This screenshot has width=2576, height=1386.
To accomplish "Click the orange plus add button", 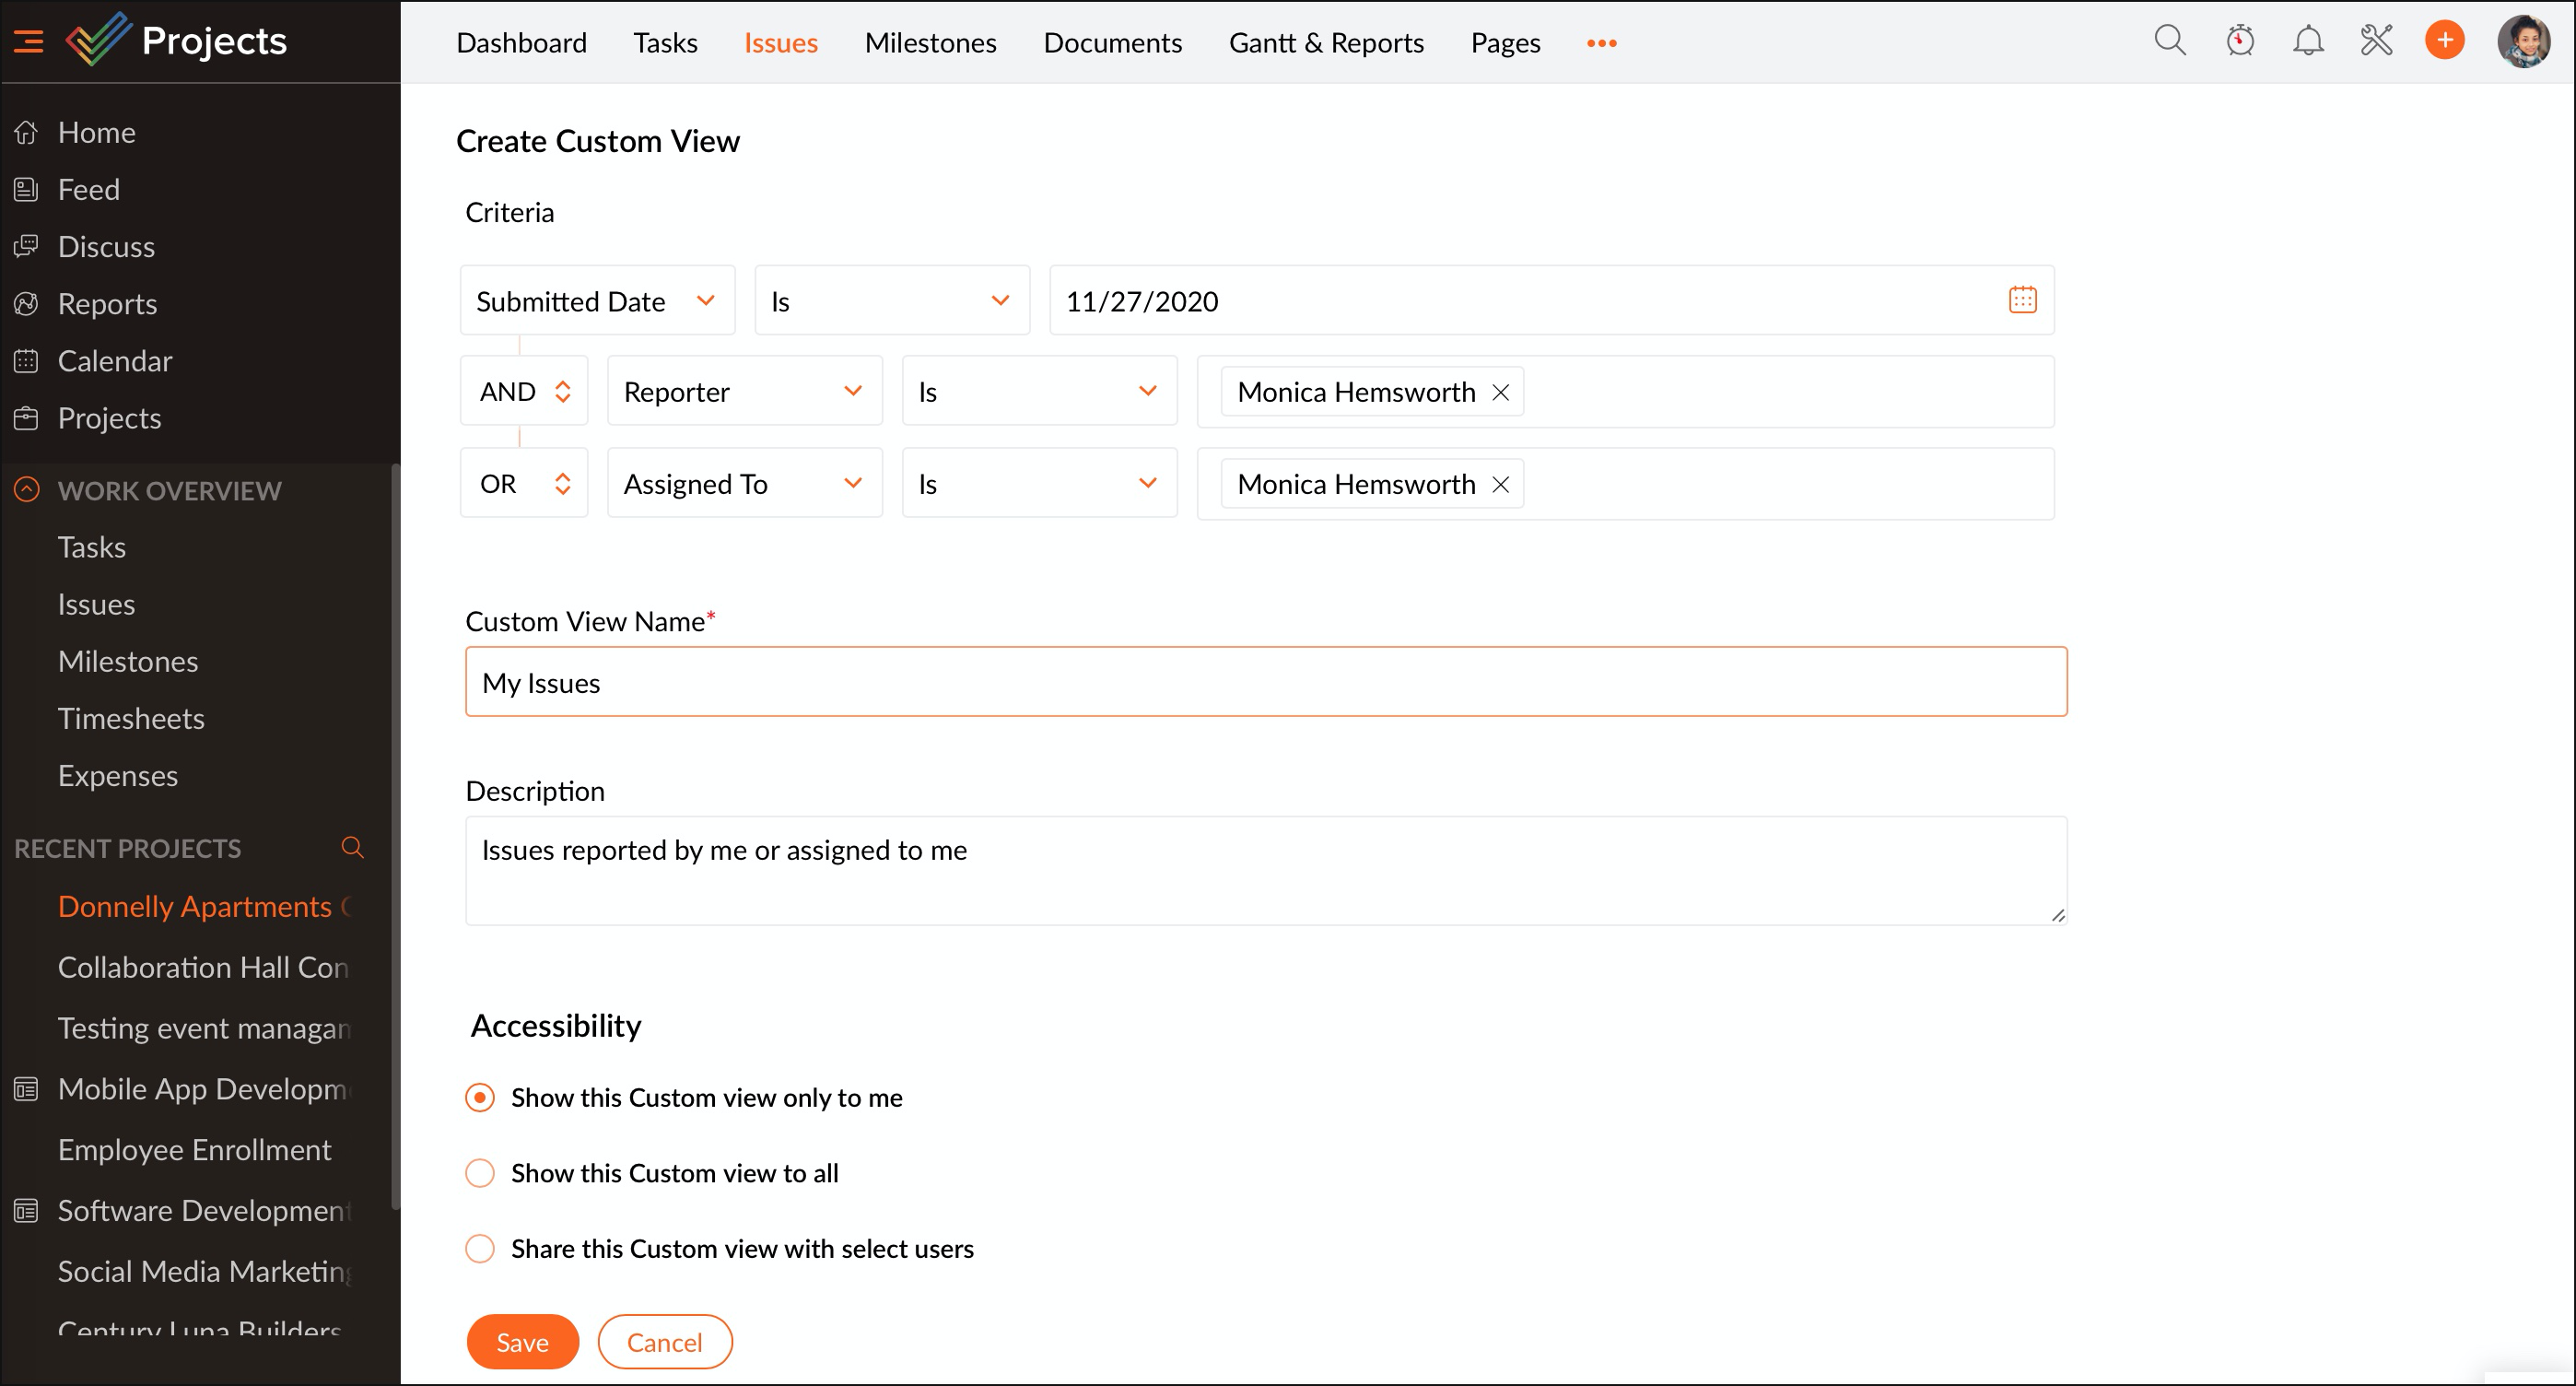I will coord(2444,41).
